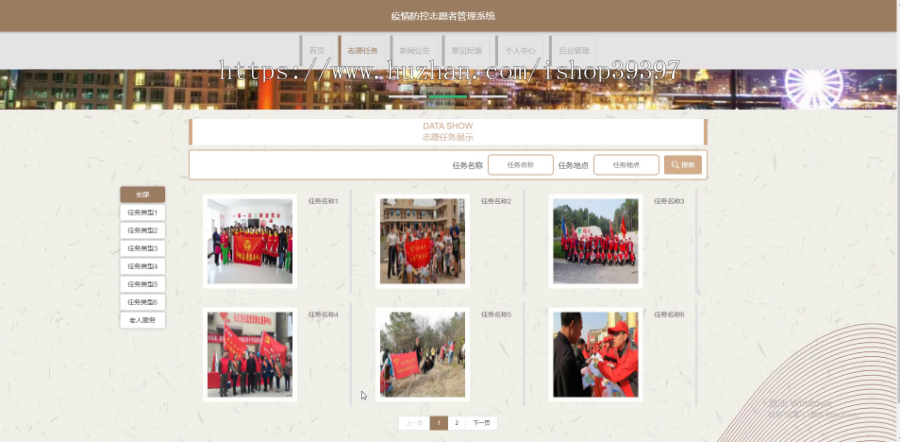
Task: Click the 任务名称3 title text
Action: tap(669, 201)
